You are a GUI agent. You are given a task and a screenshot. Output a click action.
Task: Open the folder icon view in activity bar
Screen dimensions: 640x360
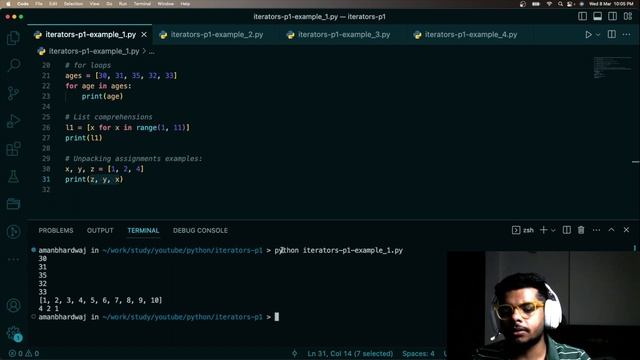point(13,204)
